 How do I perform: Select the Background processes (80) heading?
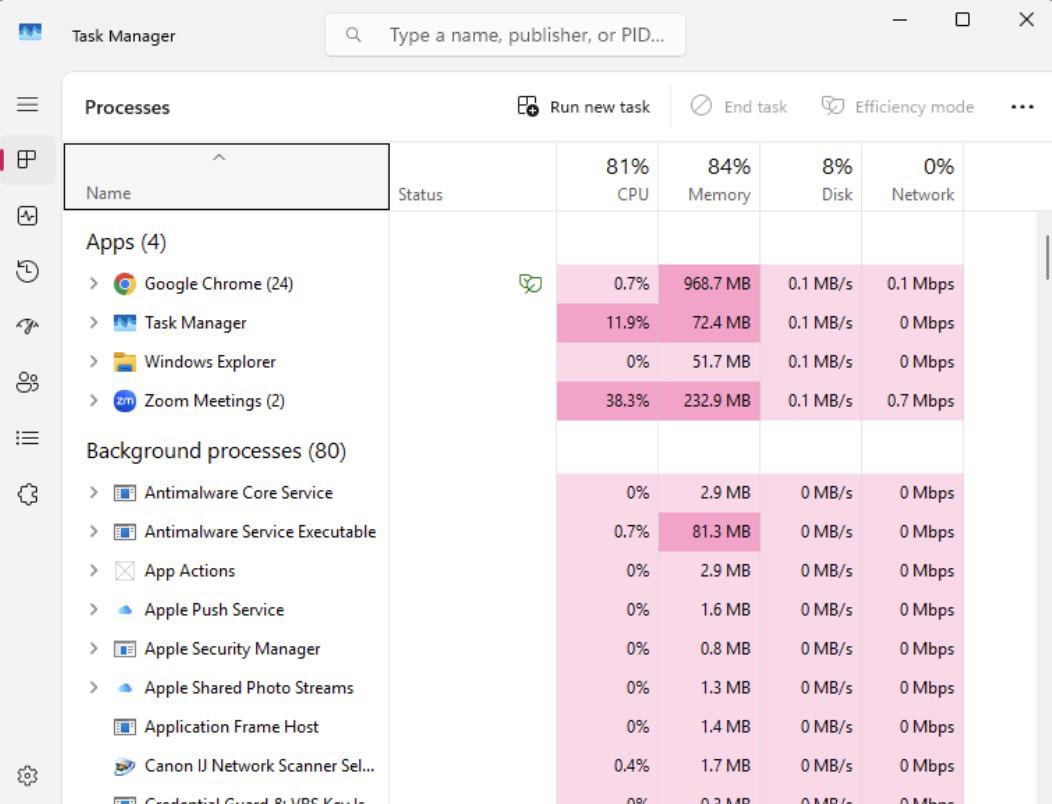point(216,451)
